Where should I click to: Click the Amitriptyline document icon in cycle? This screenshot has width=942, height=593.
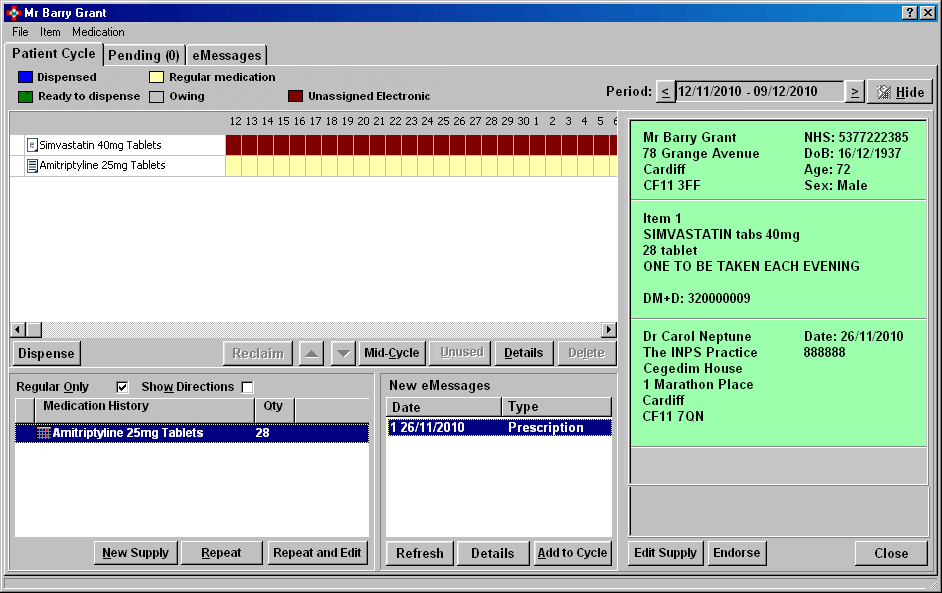32,165
